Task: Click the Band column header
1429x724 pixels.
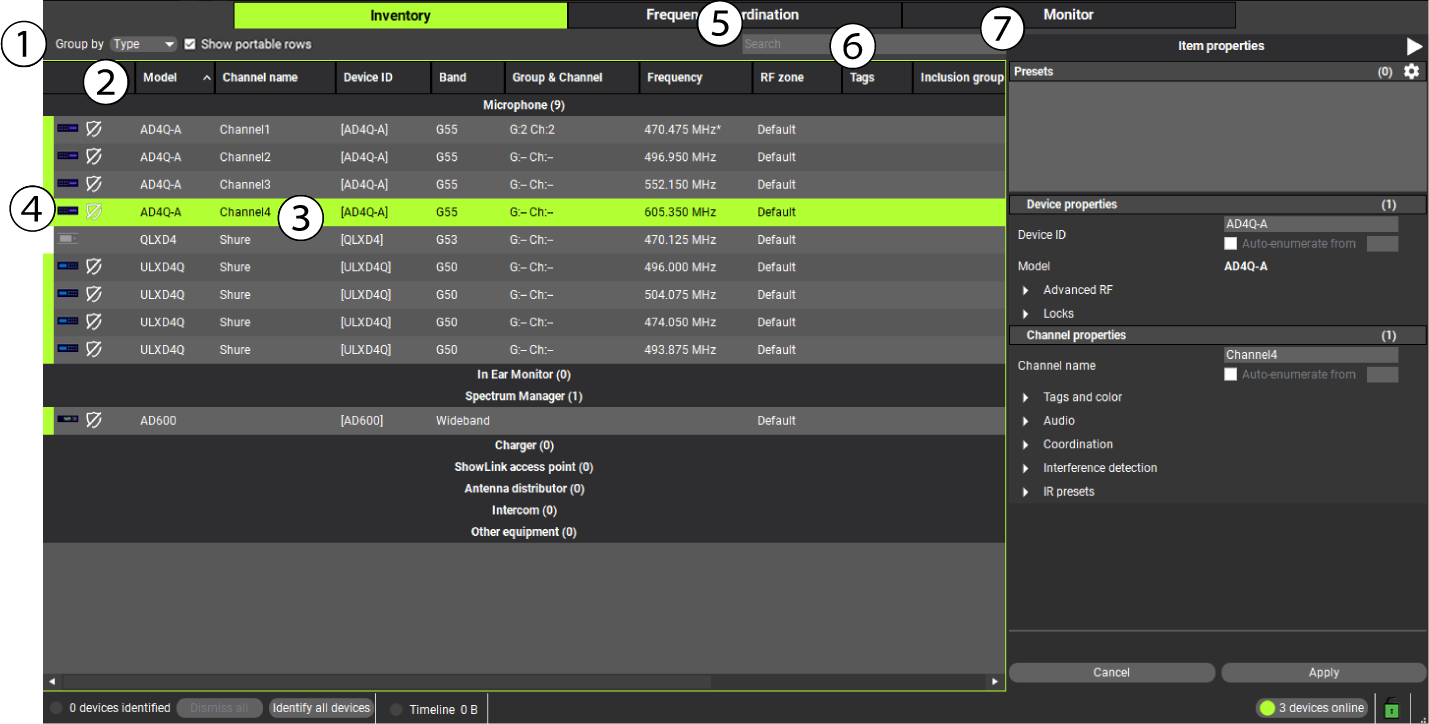Action: (x=467, y=77)
